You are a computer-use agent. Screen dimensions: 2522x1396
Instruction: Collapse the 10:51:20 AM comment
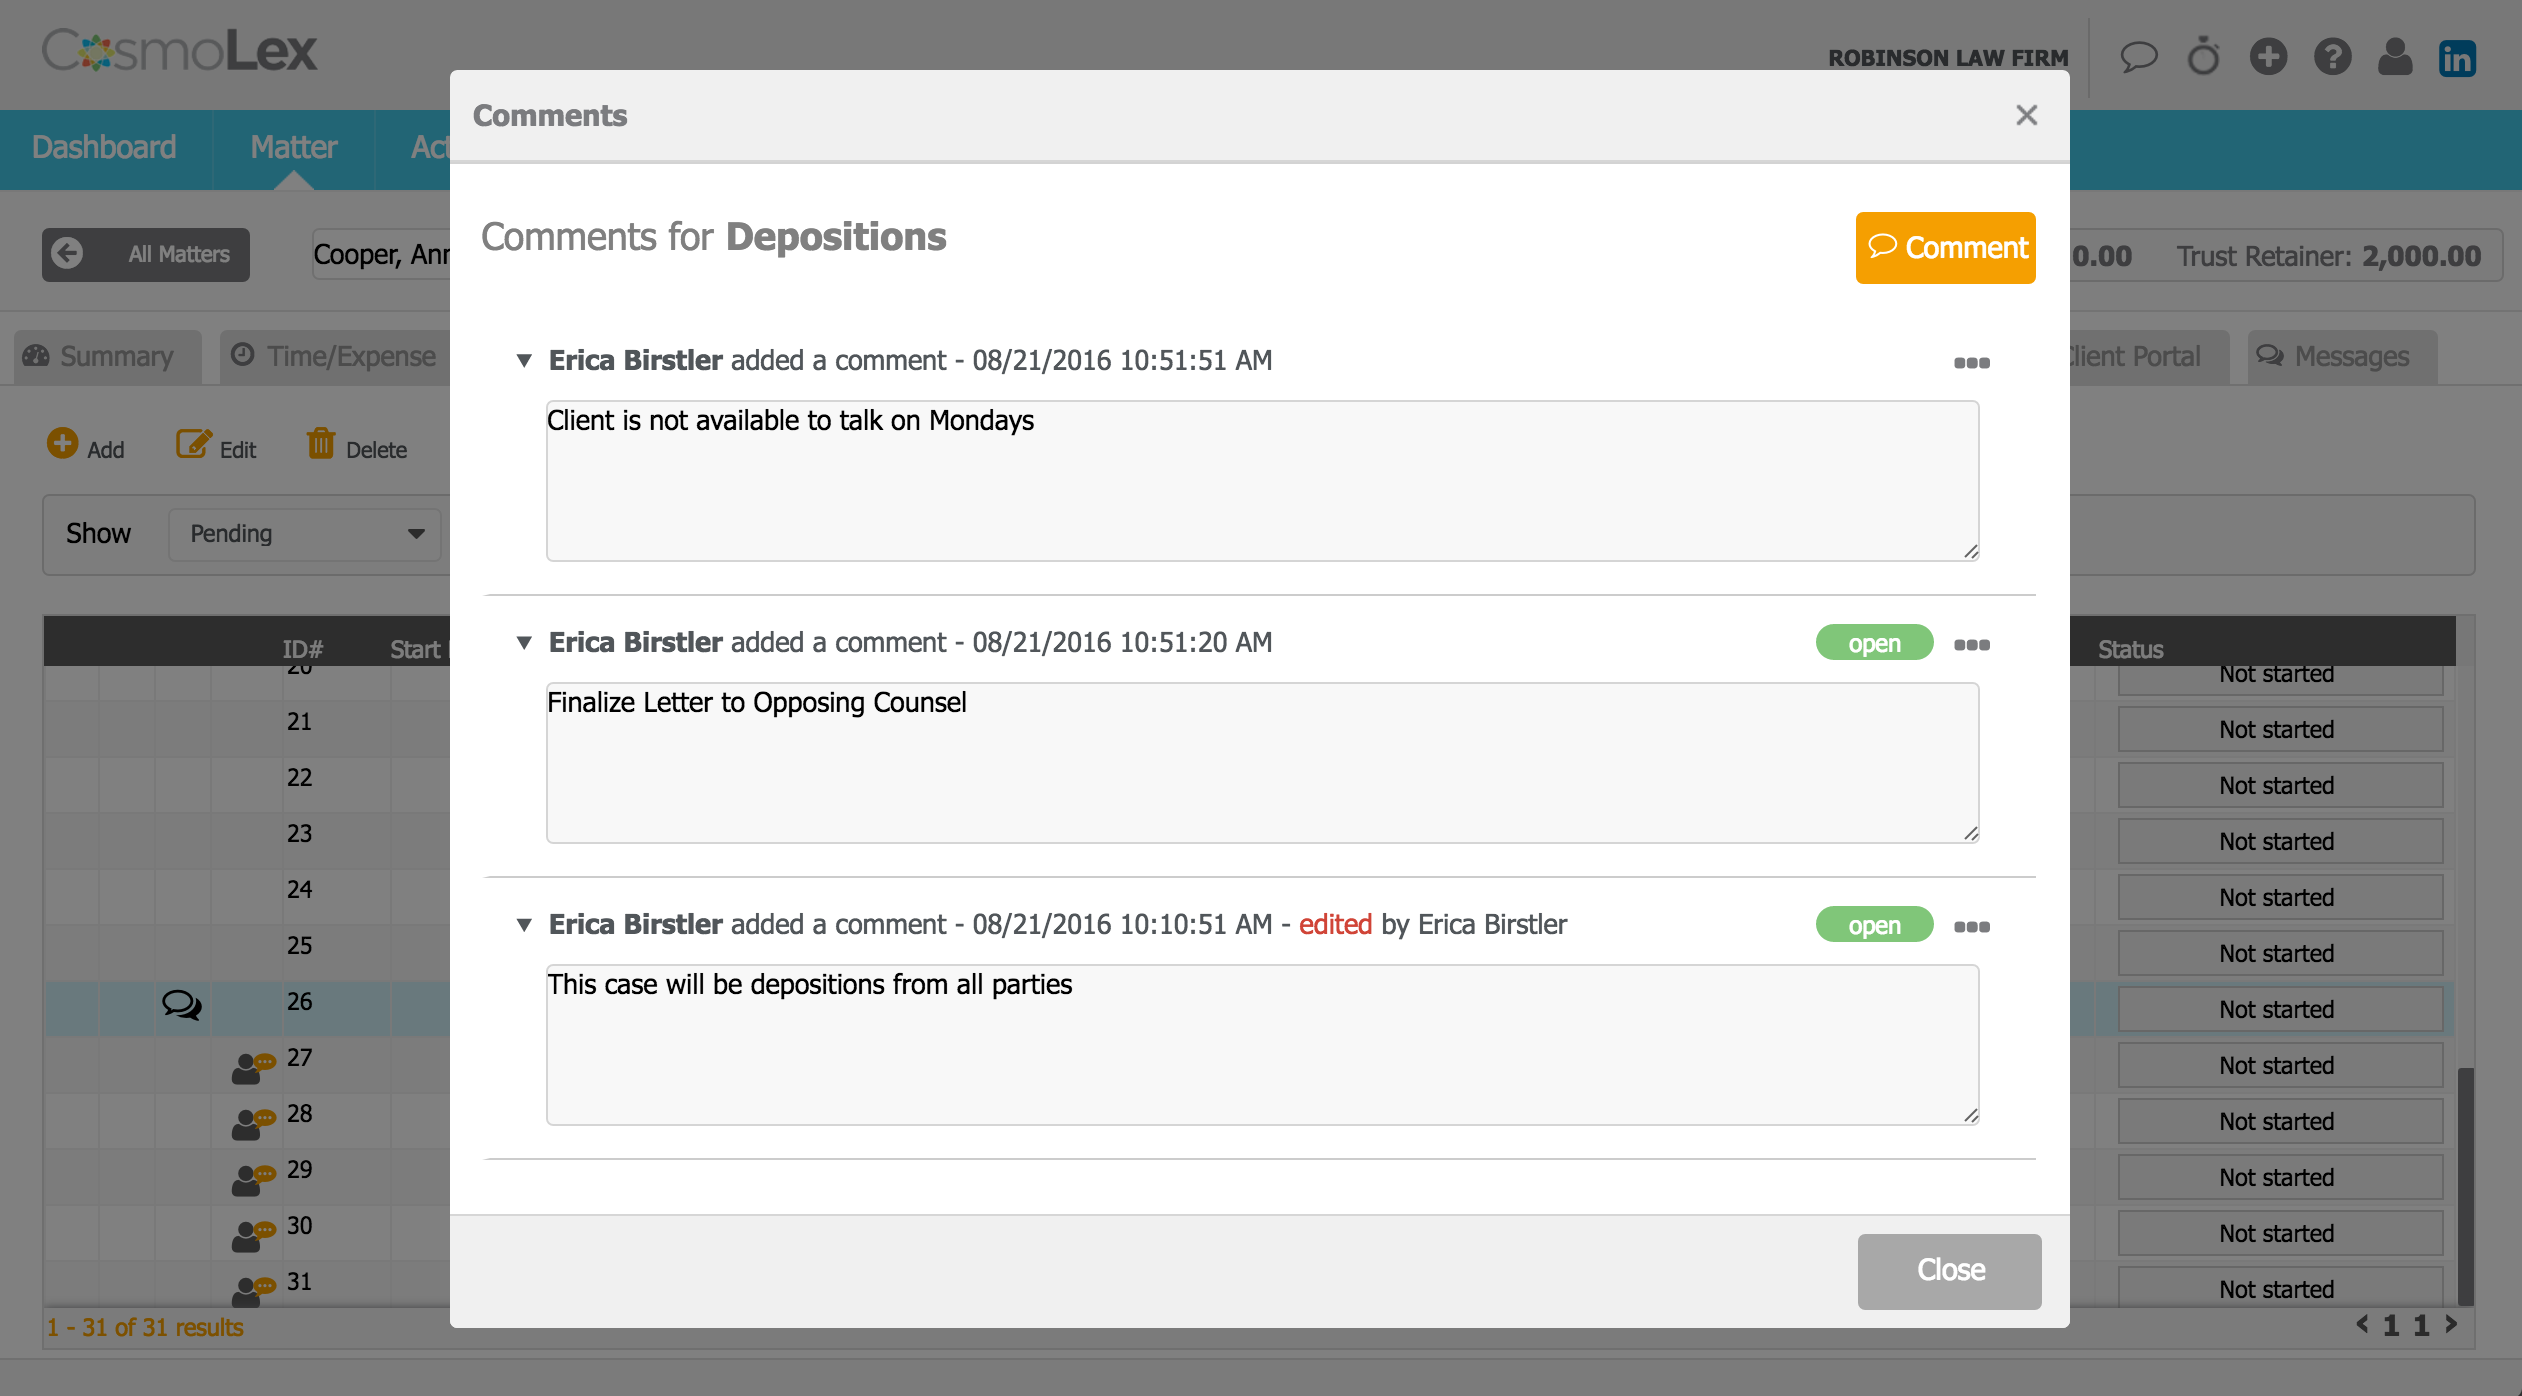(x=524, y=643)
